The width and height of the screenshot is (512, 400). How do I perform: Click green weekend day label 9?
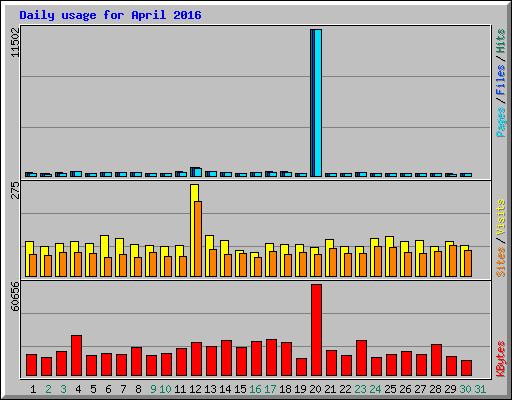pos(153,389)
